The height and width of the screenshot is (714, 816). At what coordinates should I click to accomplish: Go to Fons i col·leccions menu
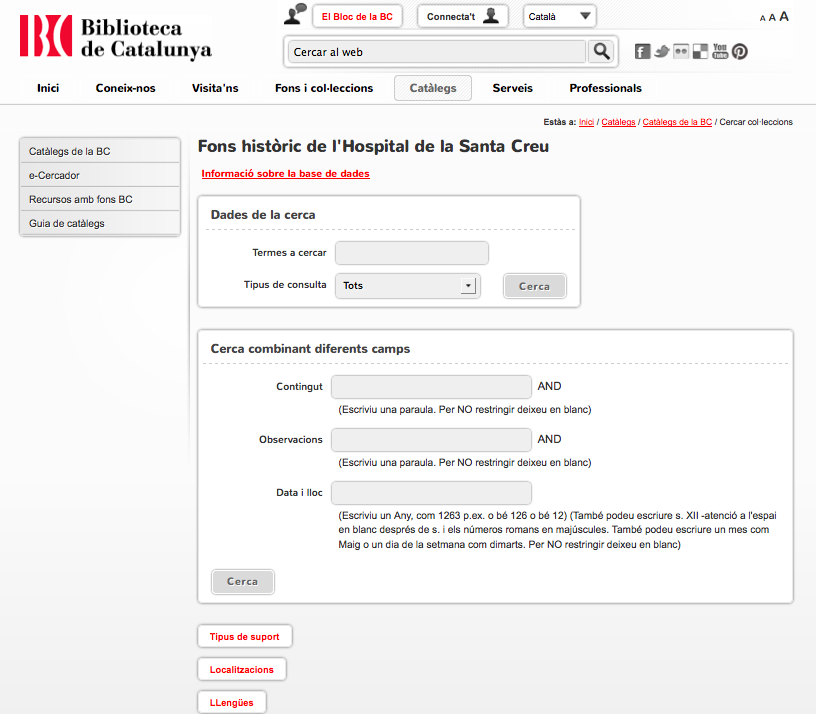(x=324, y=88)
